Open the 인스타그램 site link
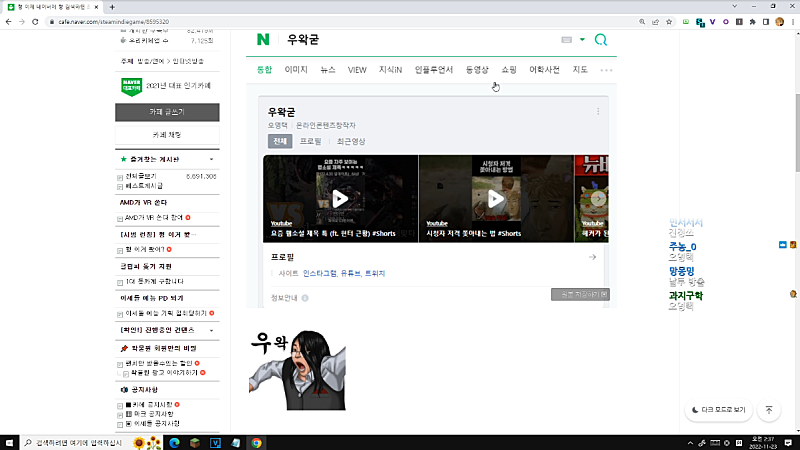This screenshot has height=450, width=800. pyautogui.click(x=319, y=273)
